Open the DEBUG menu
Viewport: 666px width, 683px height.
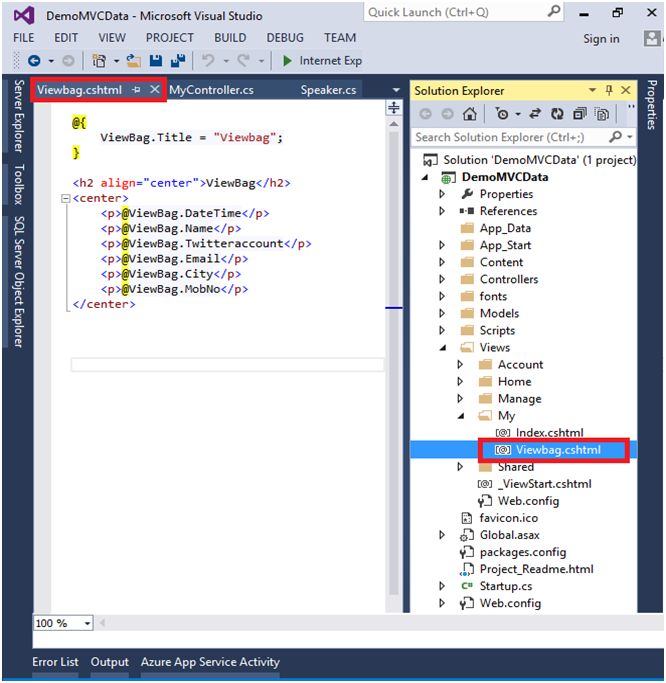tap(285, 38)
